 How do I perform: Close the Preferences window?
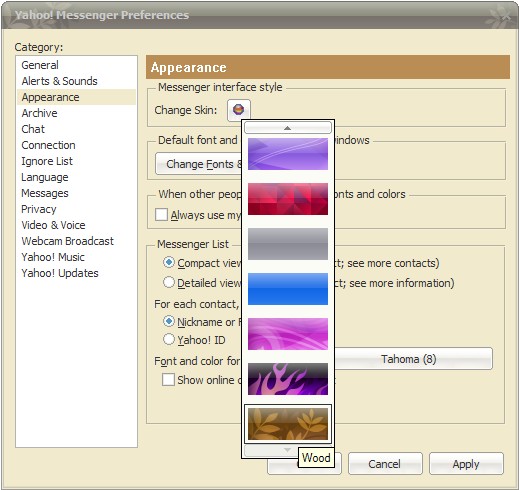click(506, 16)
